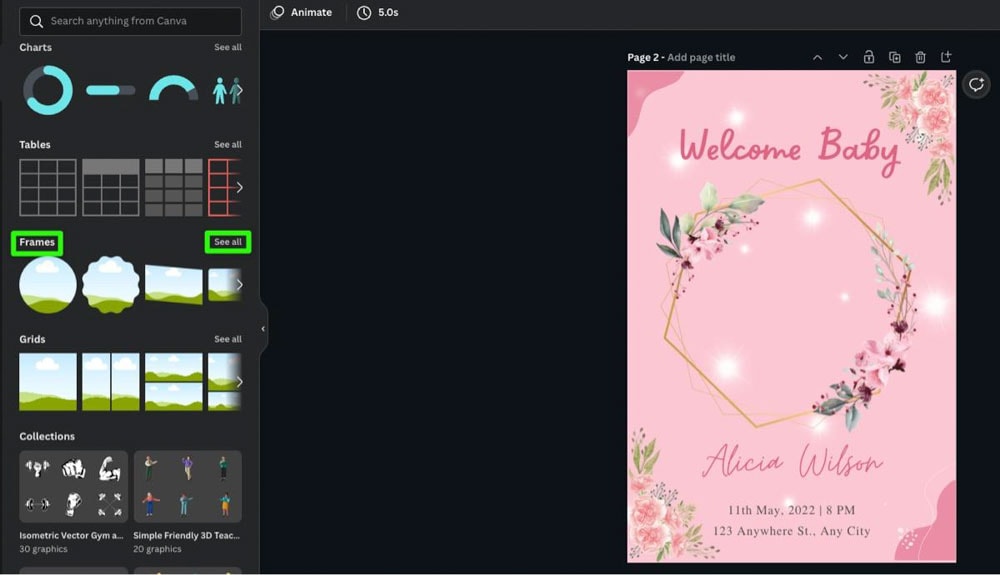Add the circle frame
This screenshot has width=1000, height=575.
48,285
